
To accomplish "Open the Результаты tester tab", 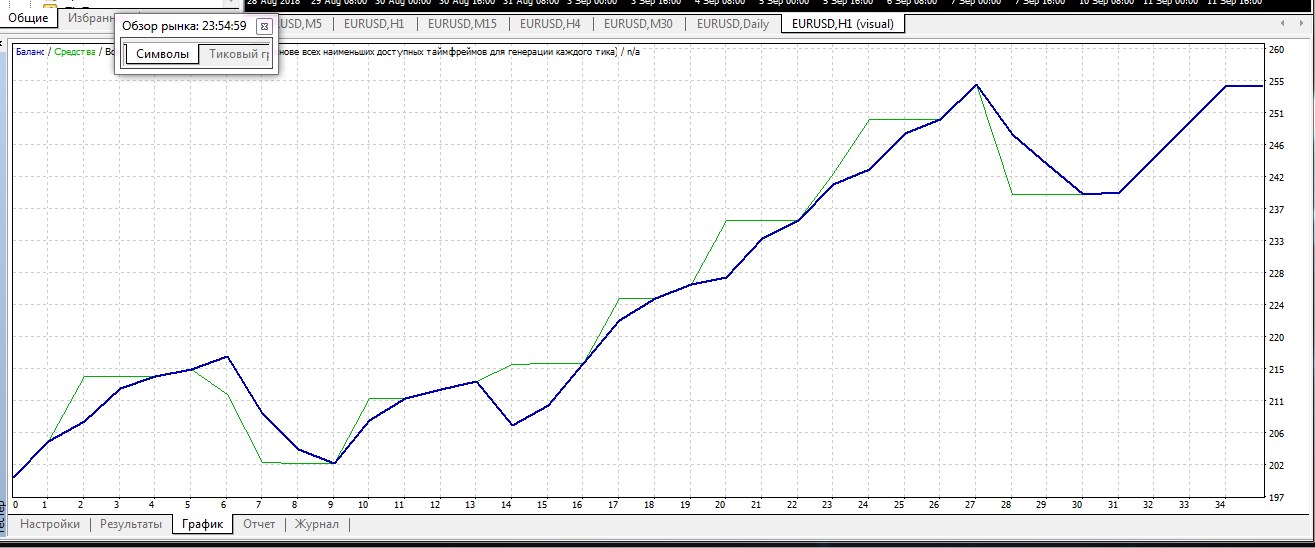I will [x=131, y=524].
